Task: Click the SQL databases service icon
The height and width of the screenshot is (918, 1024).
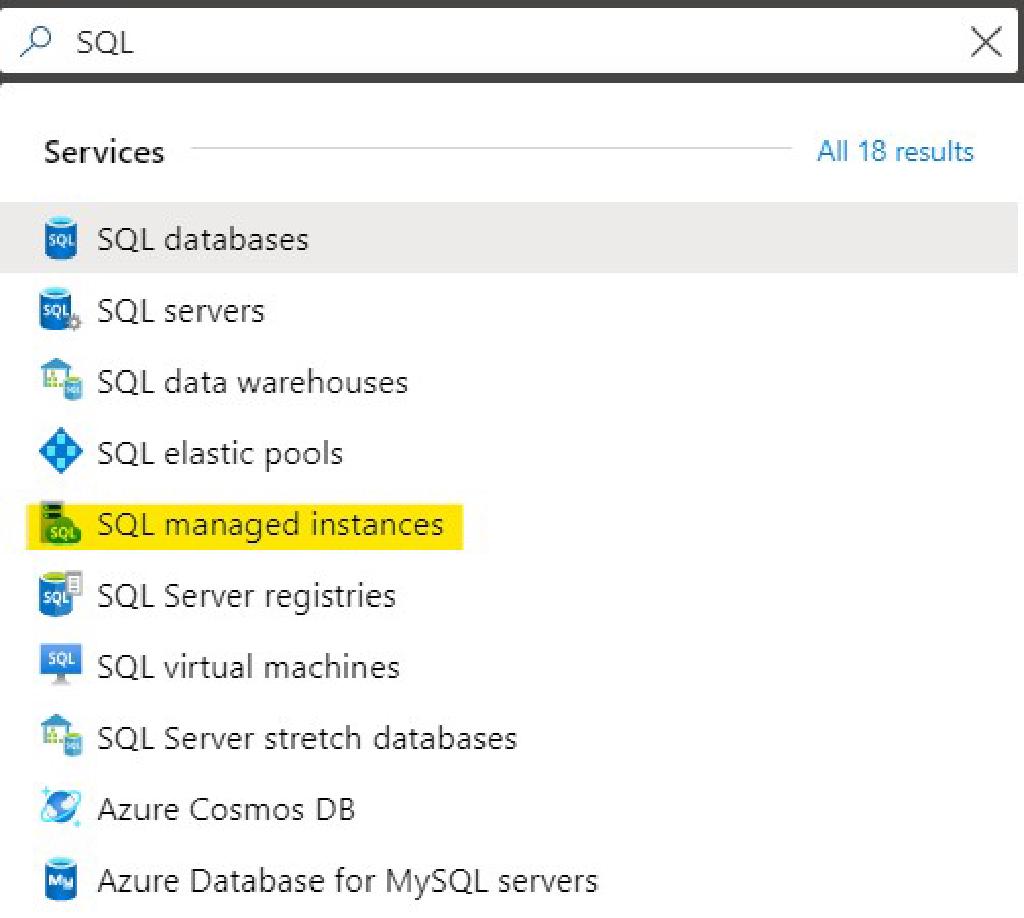Action: pos(61,238)
